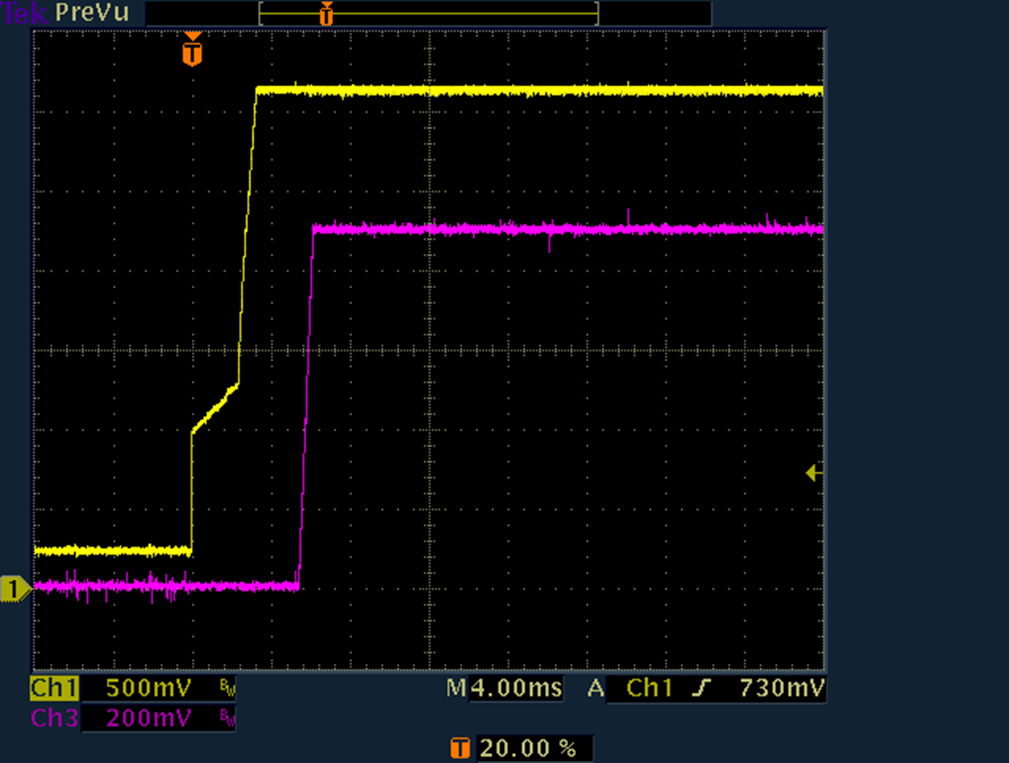Click the A trigger type indicator
This screenshot has height=763, width=1009.
click(x=595, y=689)
